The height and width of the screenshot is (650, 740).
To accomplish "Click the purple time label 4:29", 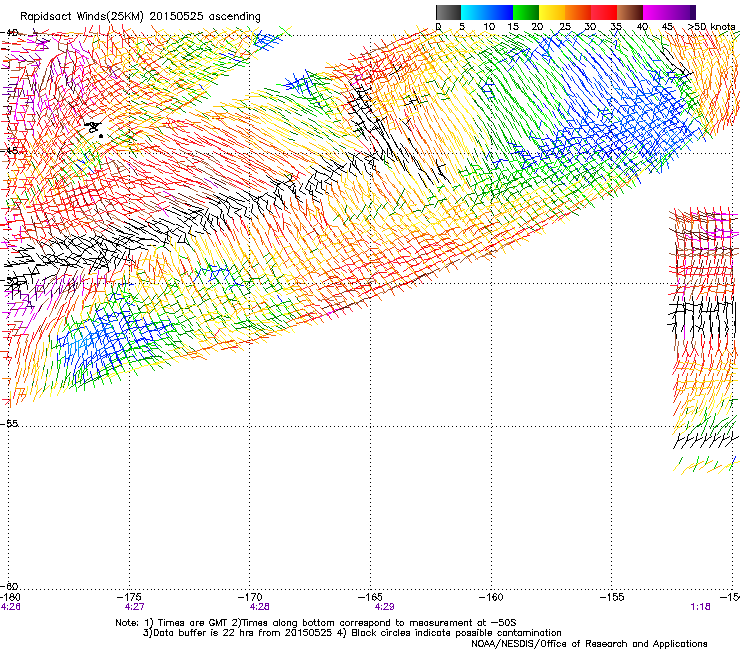I will click(385, 607).
